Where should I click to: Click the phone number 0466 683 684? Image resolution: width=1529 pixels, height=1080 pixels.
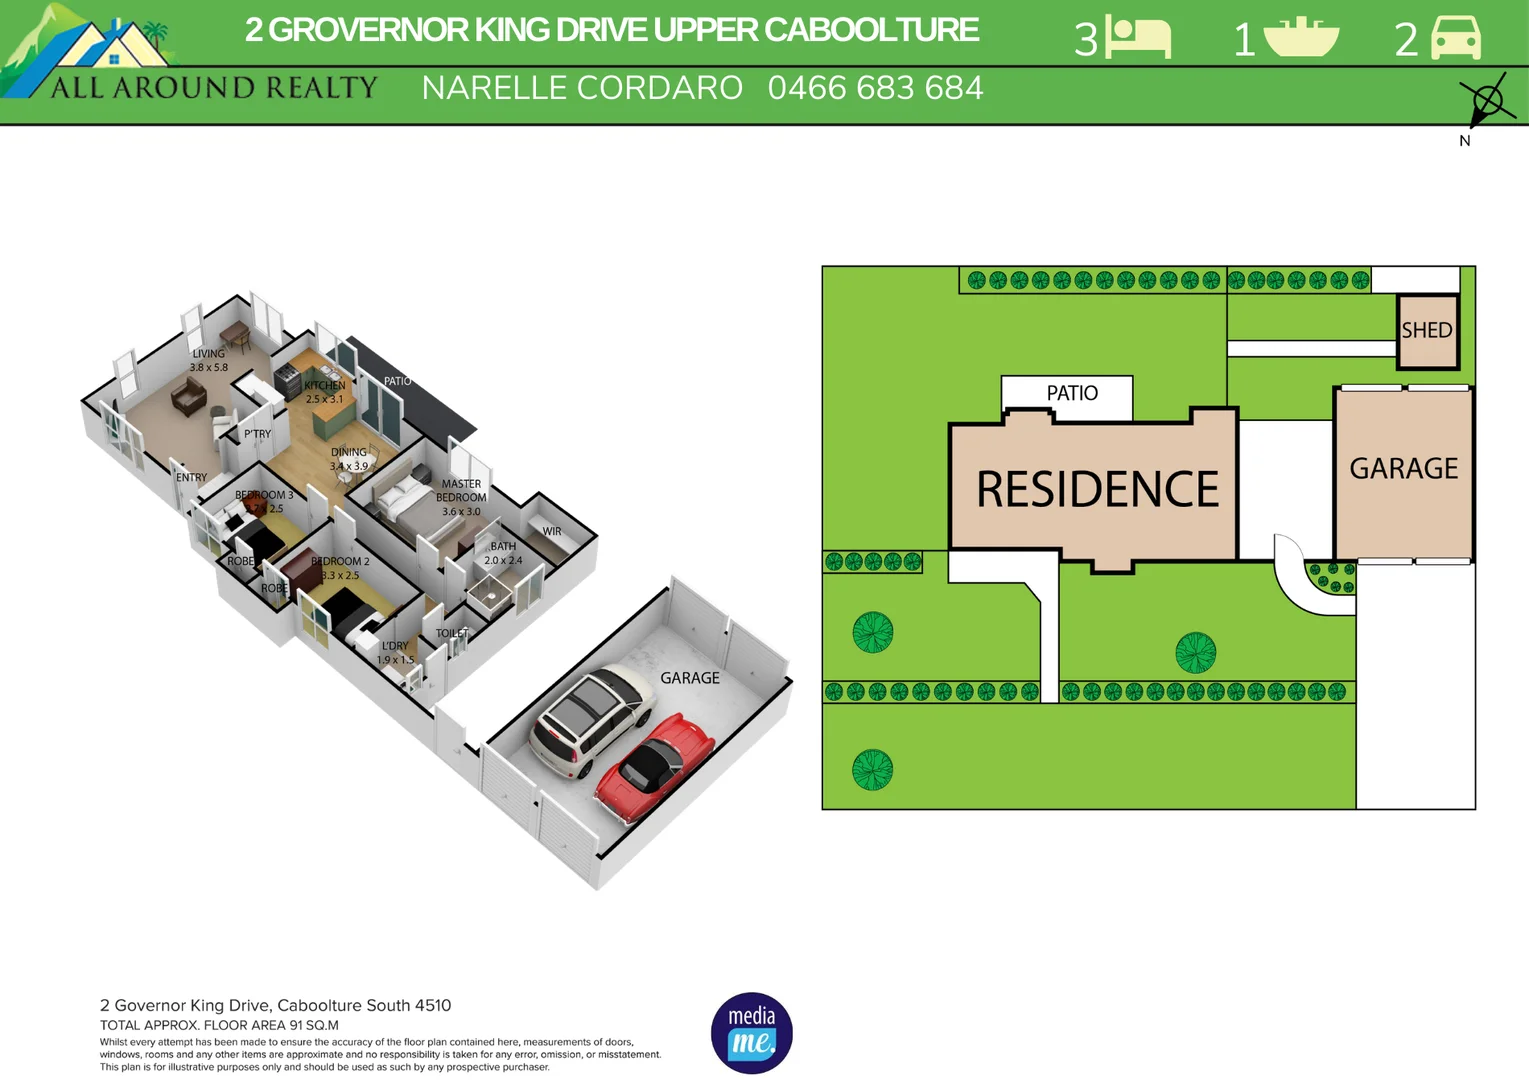(x=875, y=89)
